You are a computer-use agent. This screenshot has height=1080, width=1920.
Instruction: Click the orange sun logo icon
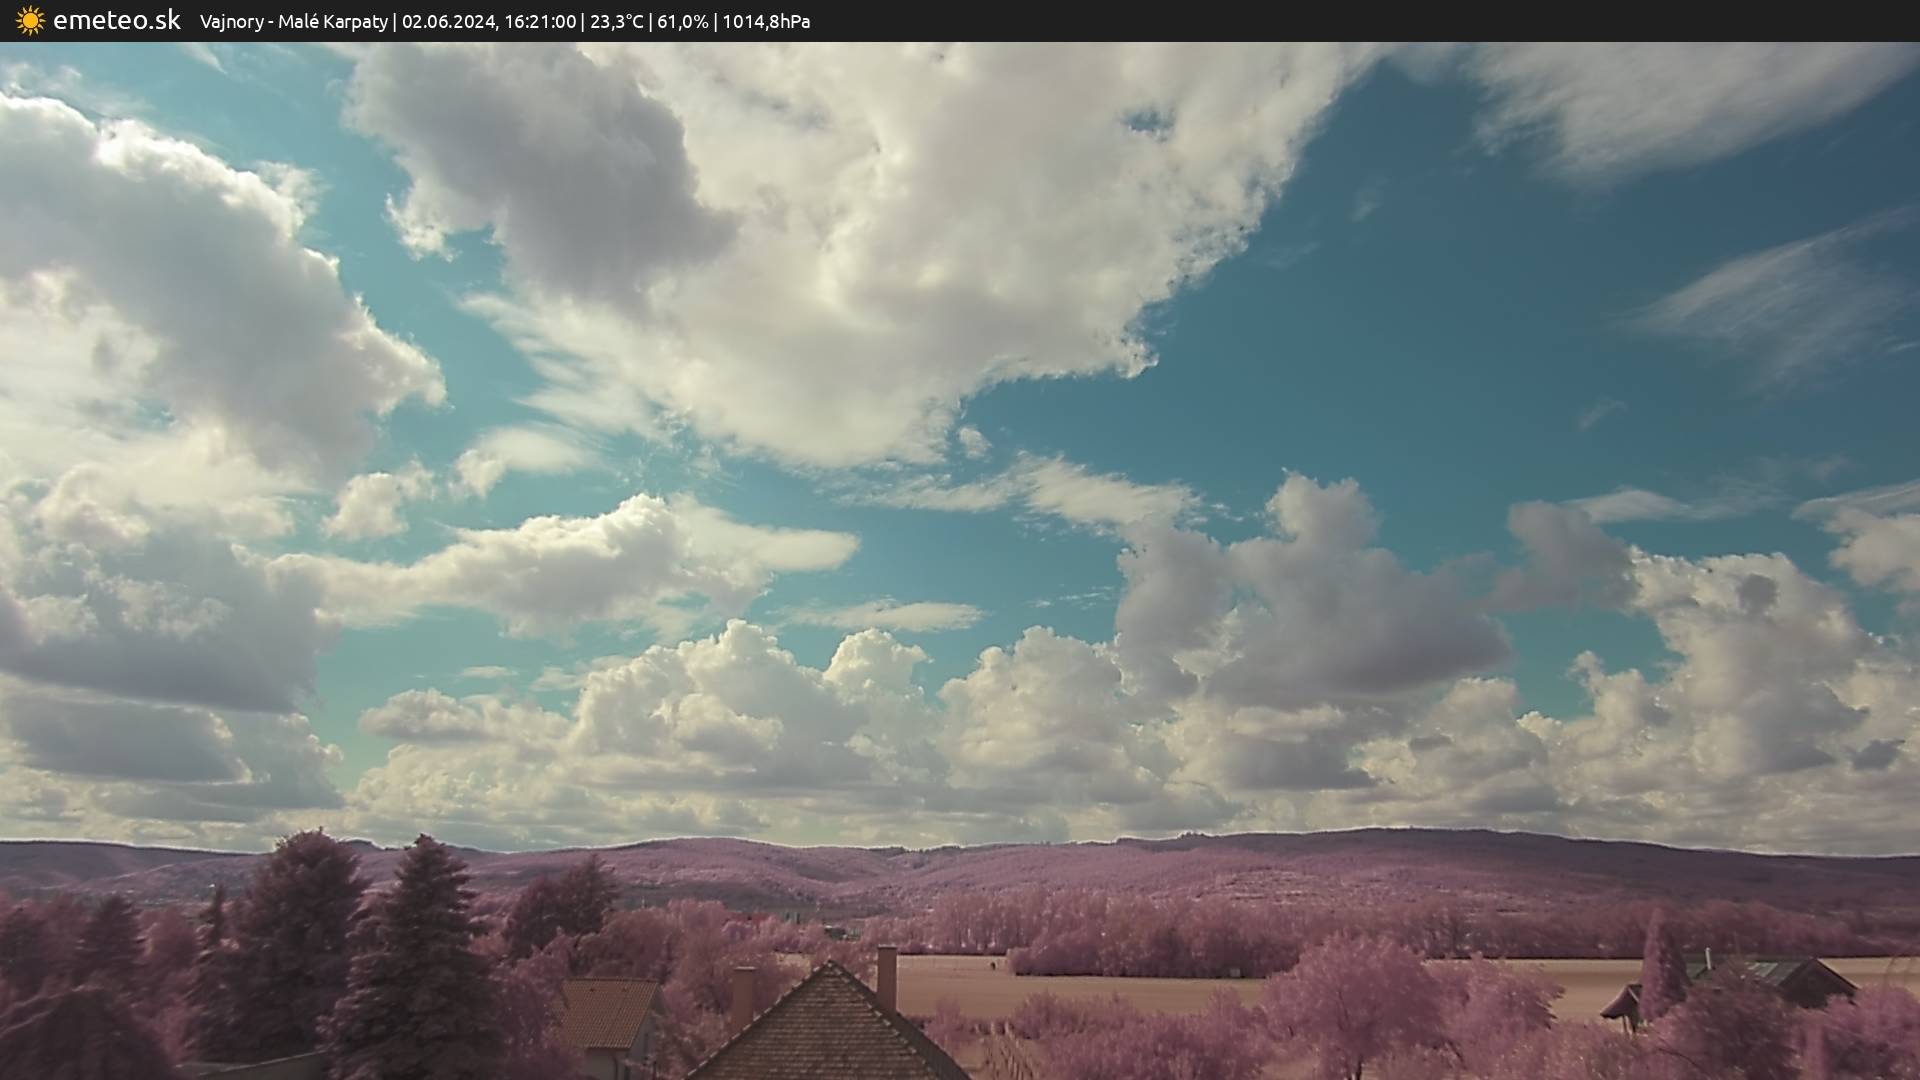pyautogui.click(x=30, y=20)
